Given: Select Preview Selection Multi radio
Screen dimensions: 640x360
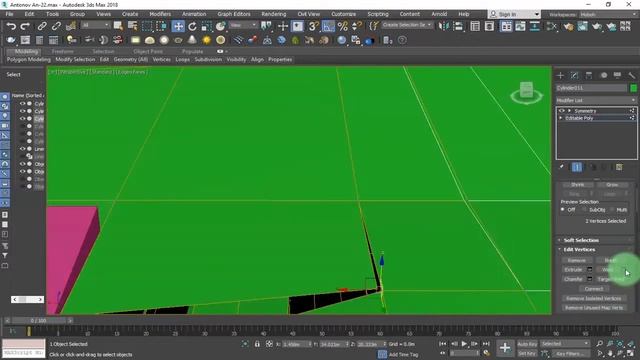Looking at the screenshot, I should 612,209.
